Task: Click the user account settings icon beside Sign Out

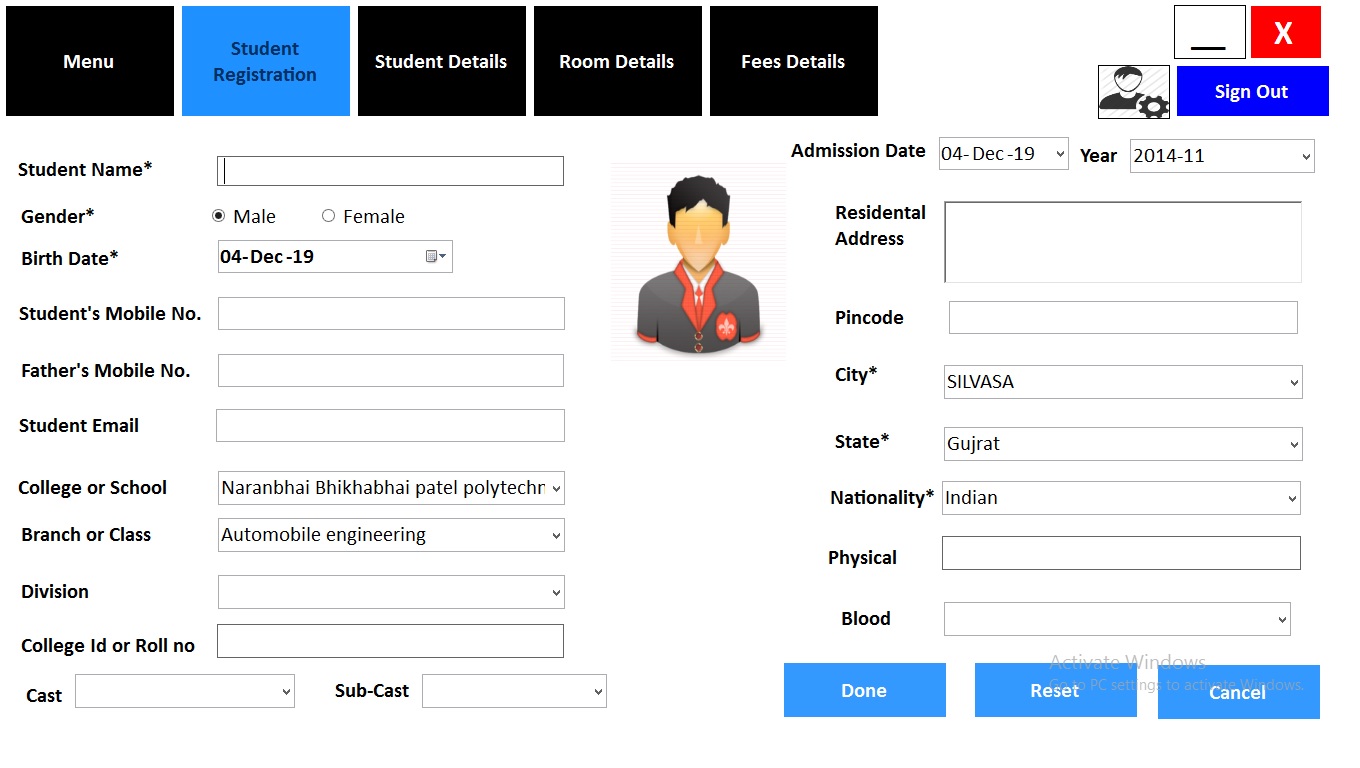Action: pyautogui.click(x=1133, y=91)
